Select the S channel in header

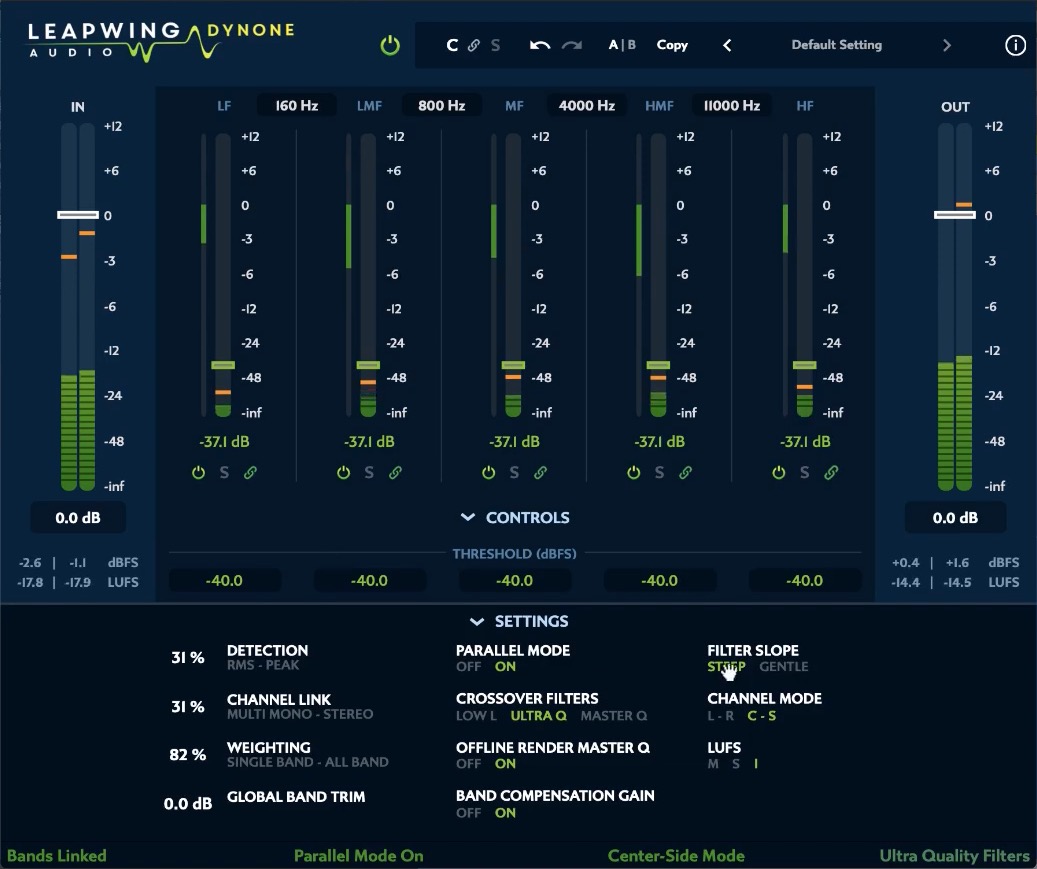(495, 45)
